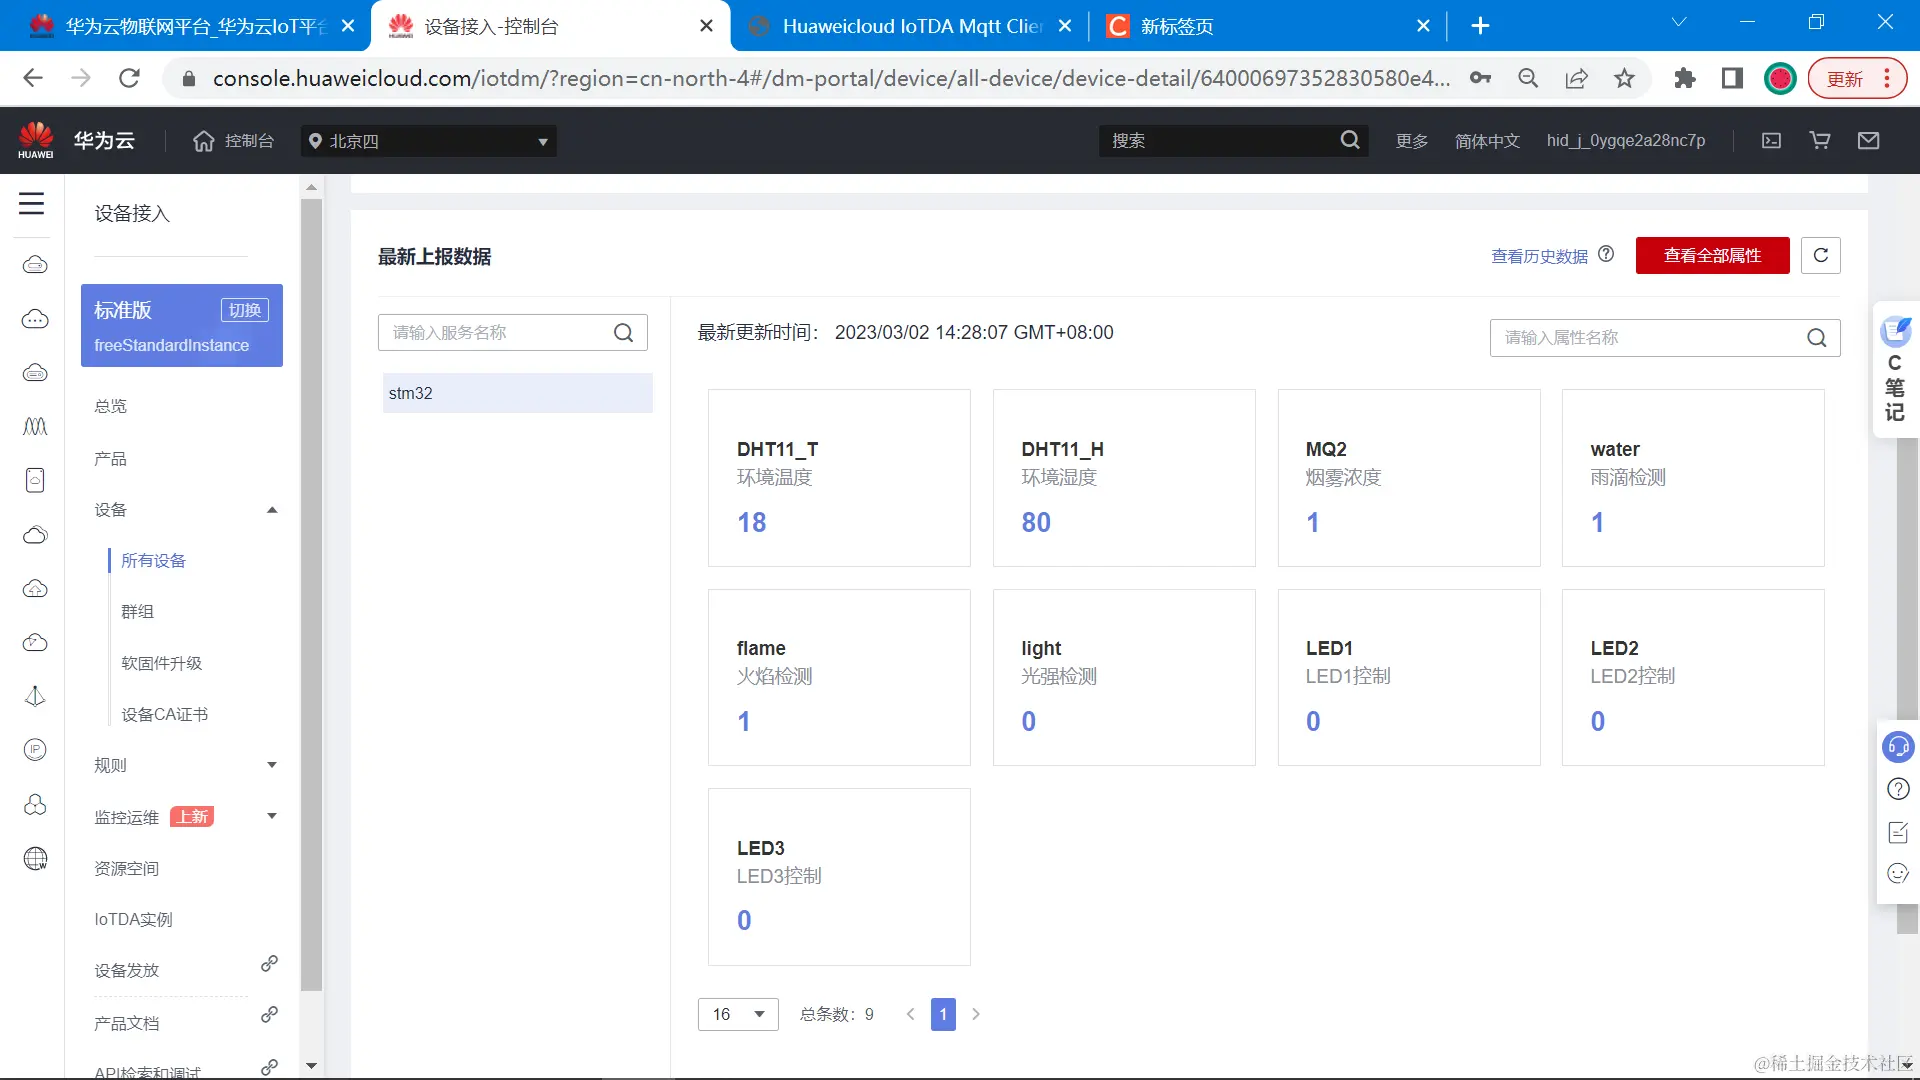Click the attribute name search icon

(x=1817, y=338)
